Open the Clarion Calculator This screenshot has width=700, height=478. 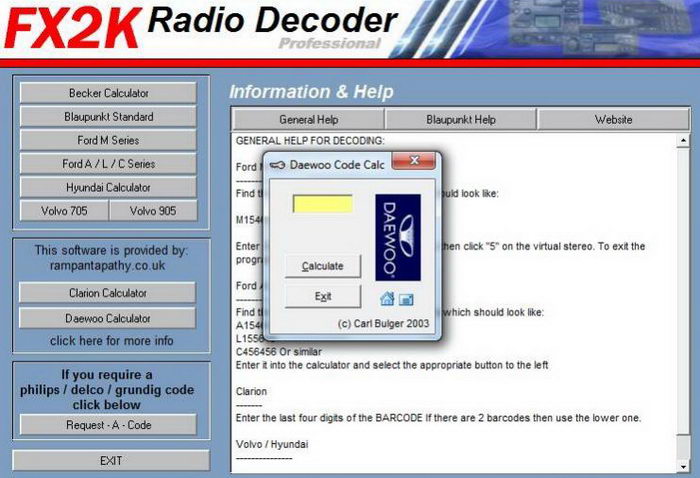(x=108, y=293)
